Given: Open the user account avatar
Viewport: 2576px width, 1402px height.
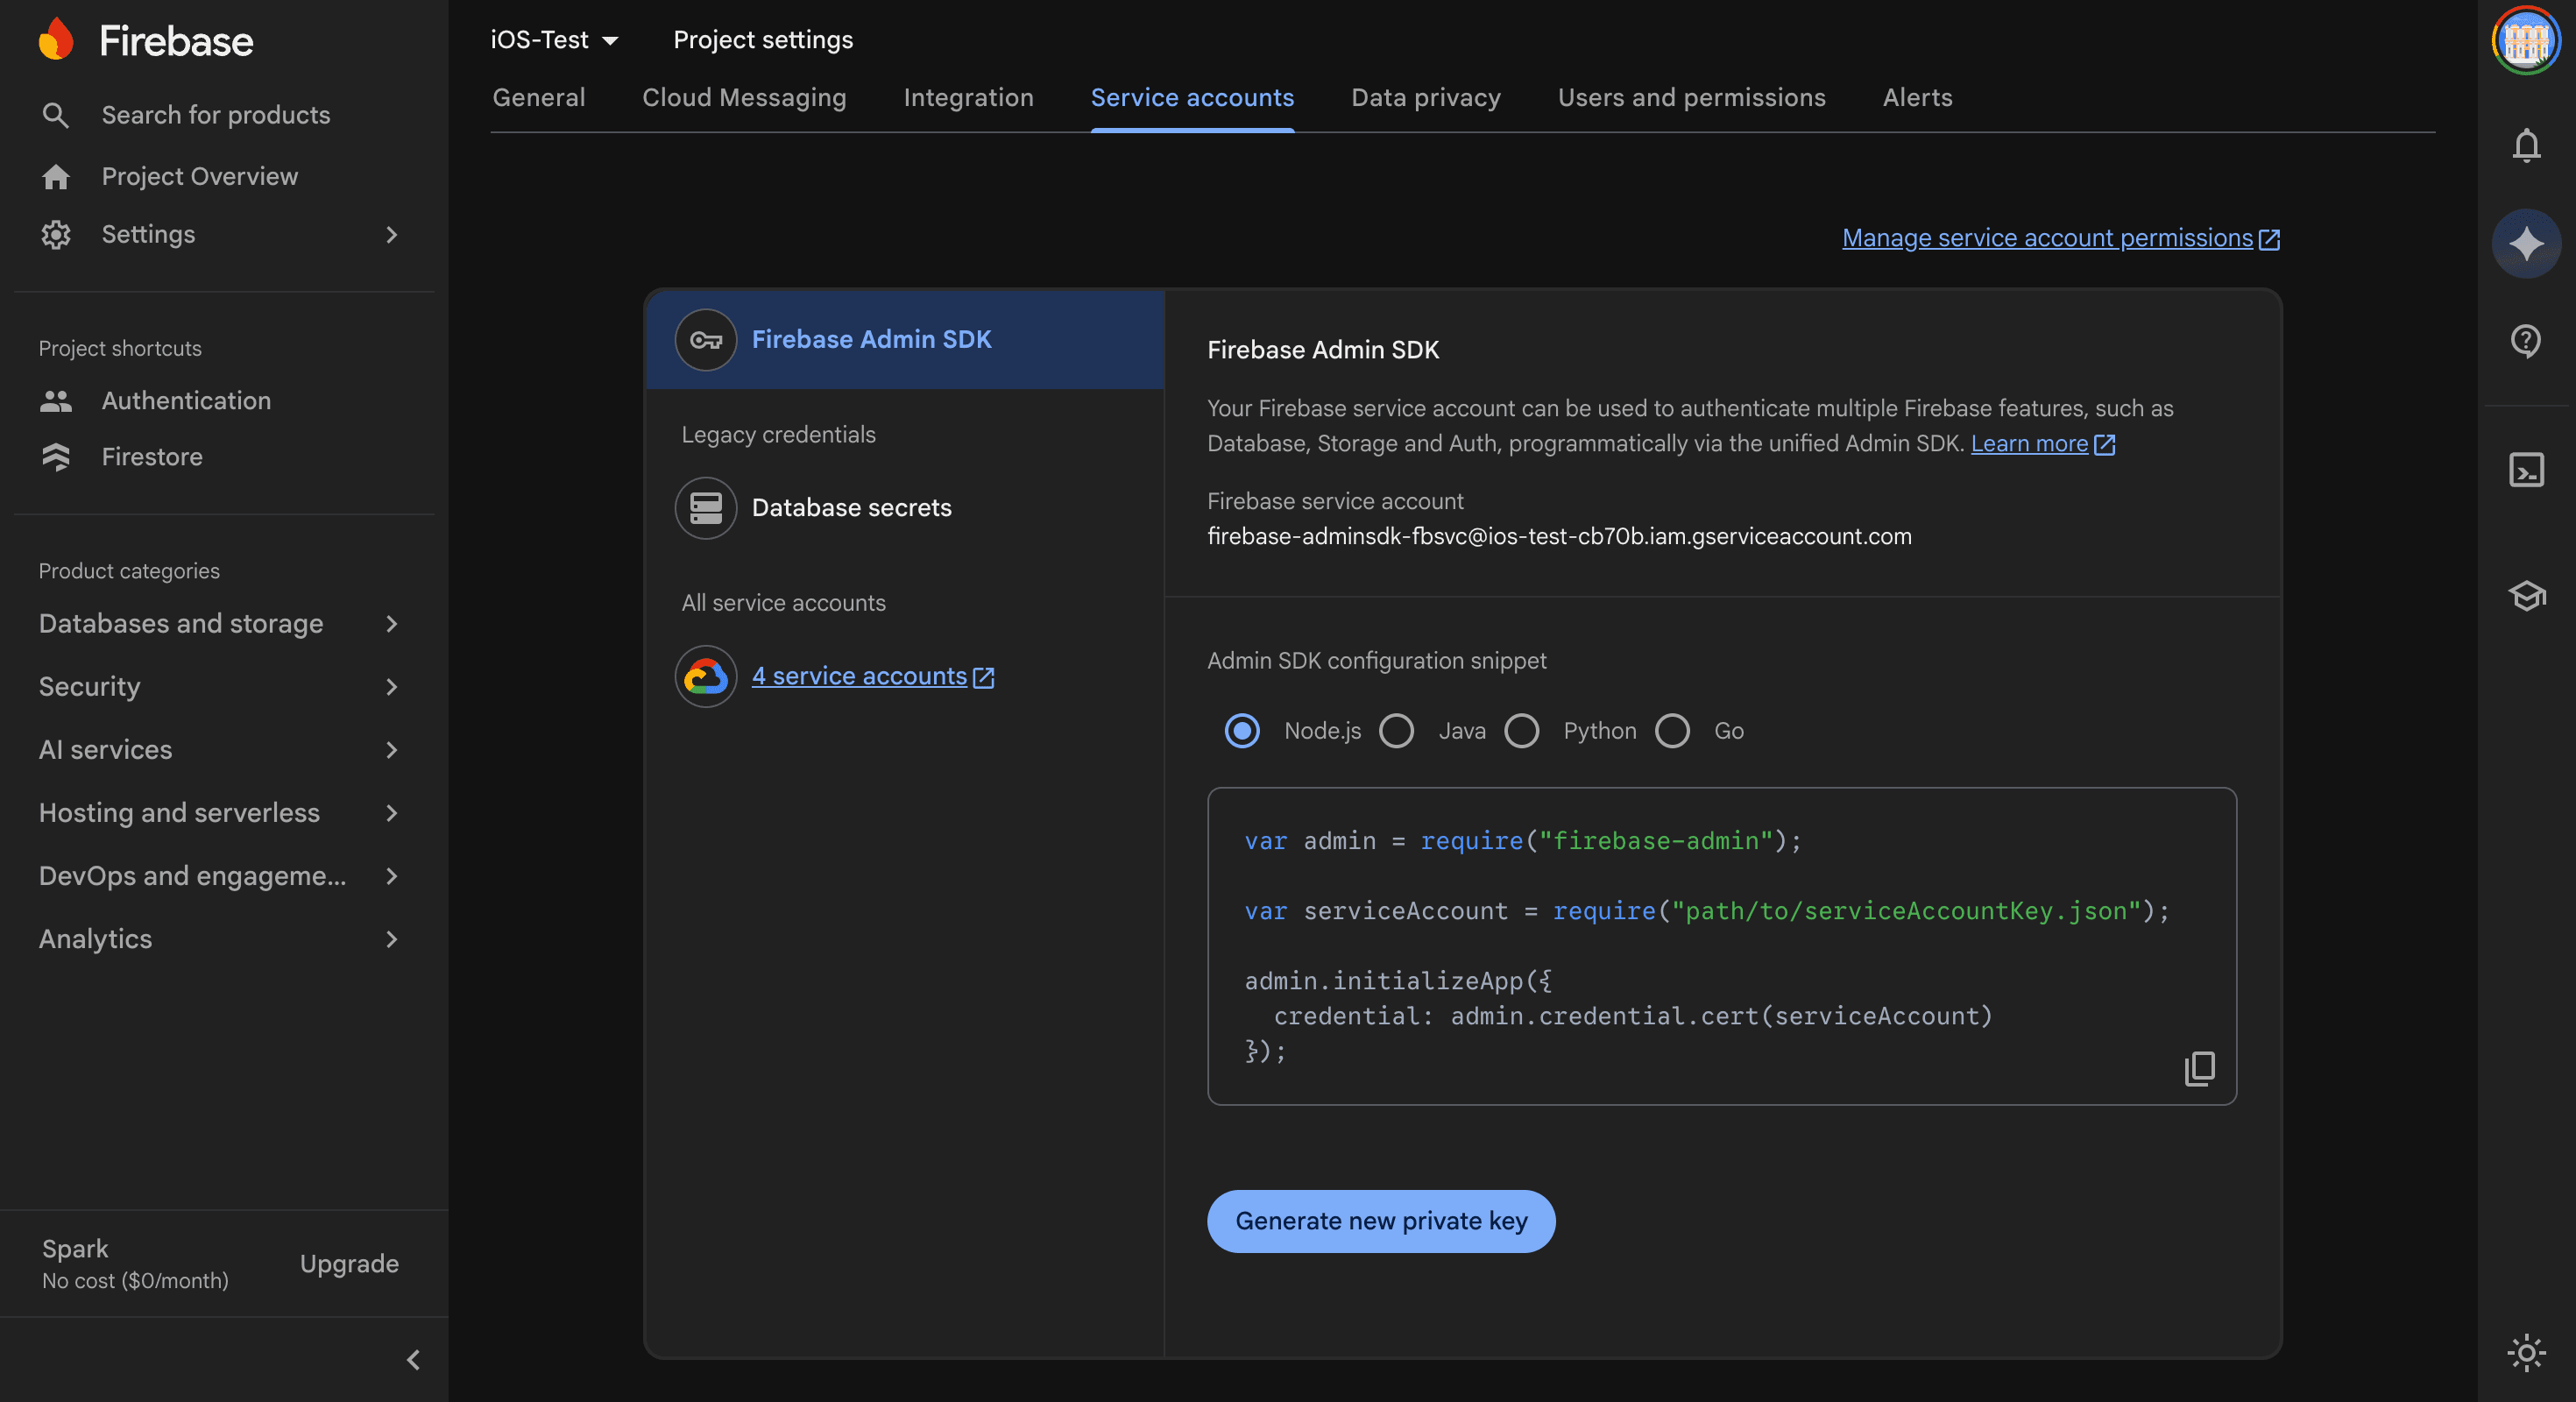Looking at the screenshot, I should coord(2527,40).
